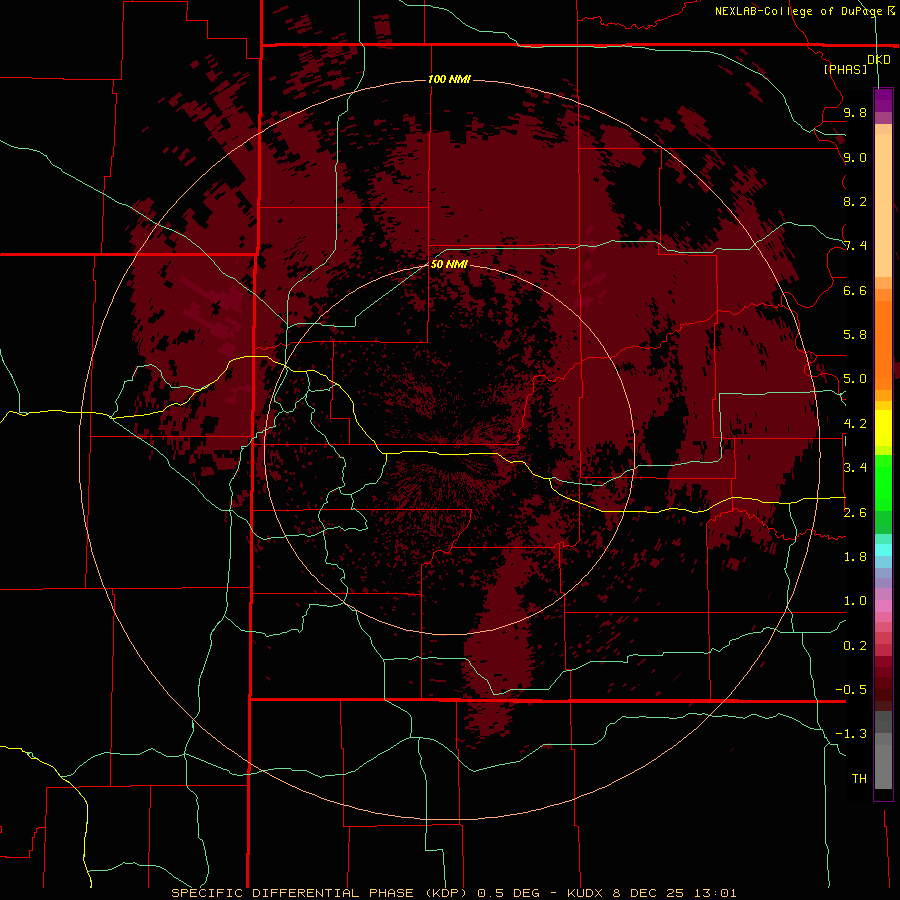Click the 3.4 color scale value

point(855,468)
